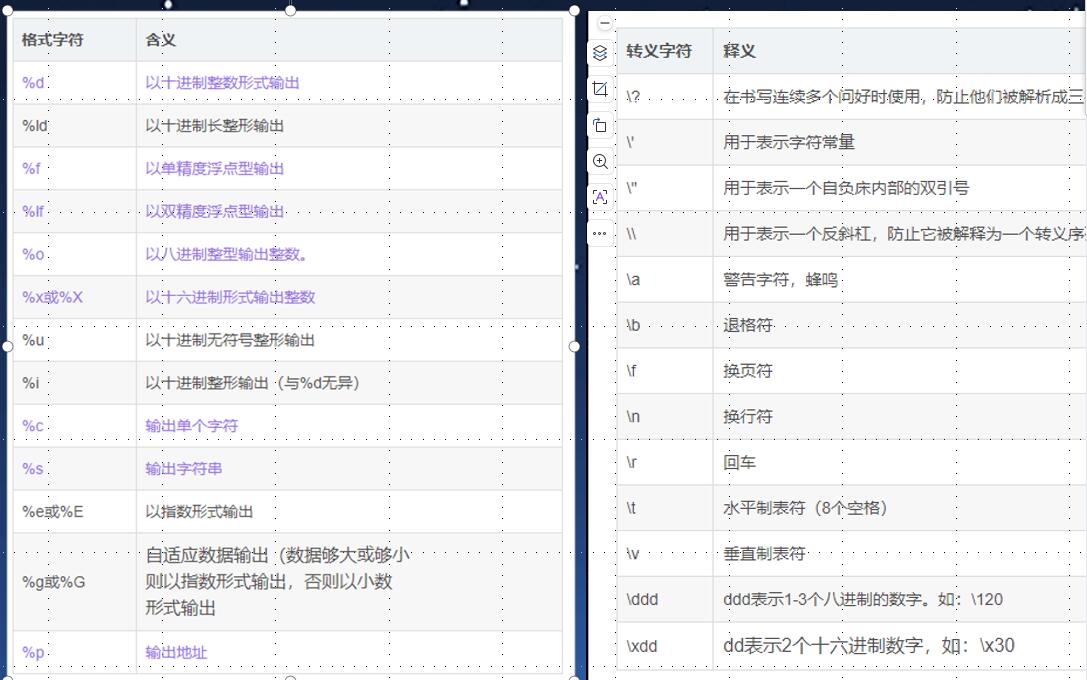
Task: Start OCR text recognition with the [A] icon
Action: pyautogui.click(x=600, y=197)
